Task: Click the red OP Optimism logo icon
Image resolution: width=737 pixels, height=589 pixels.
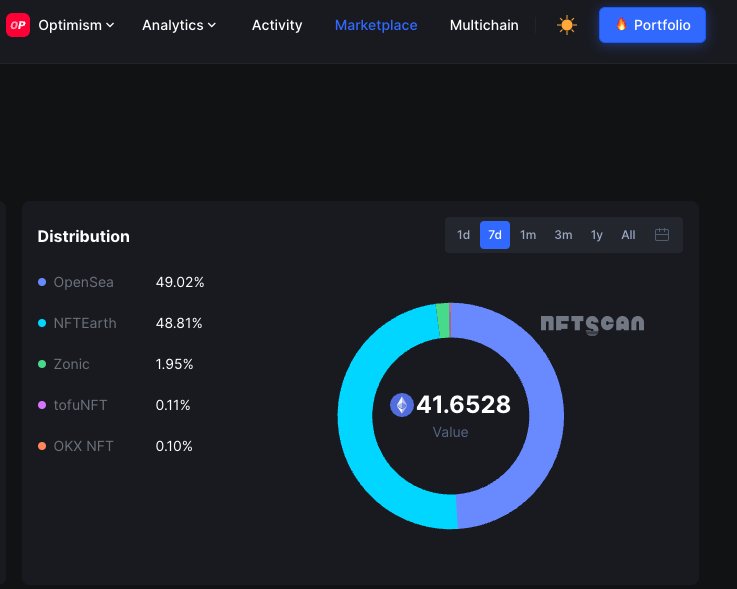Action: pyautogui.click(x=18, y=25)
